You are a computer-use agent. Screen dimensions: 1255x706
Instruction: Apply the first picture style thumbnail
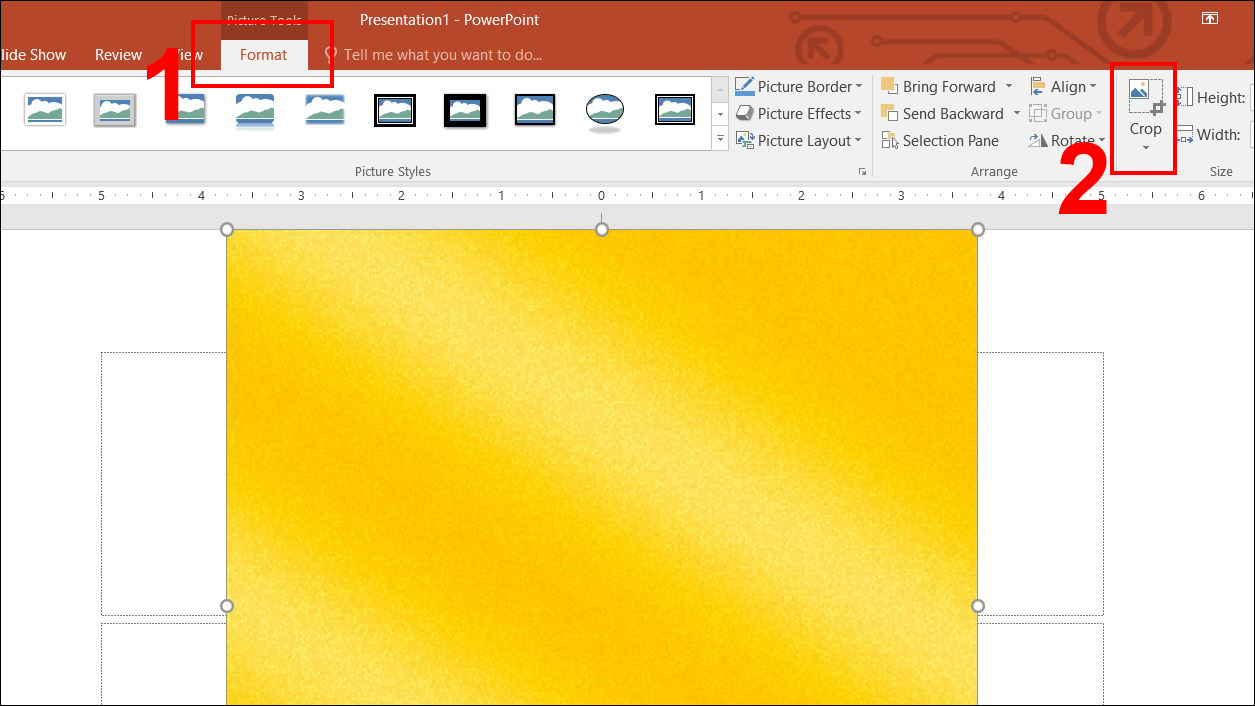click(45, 110)
